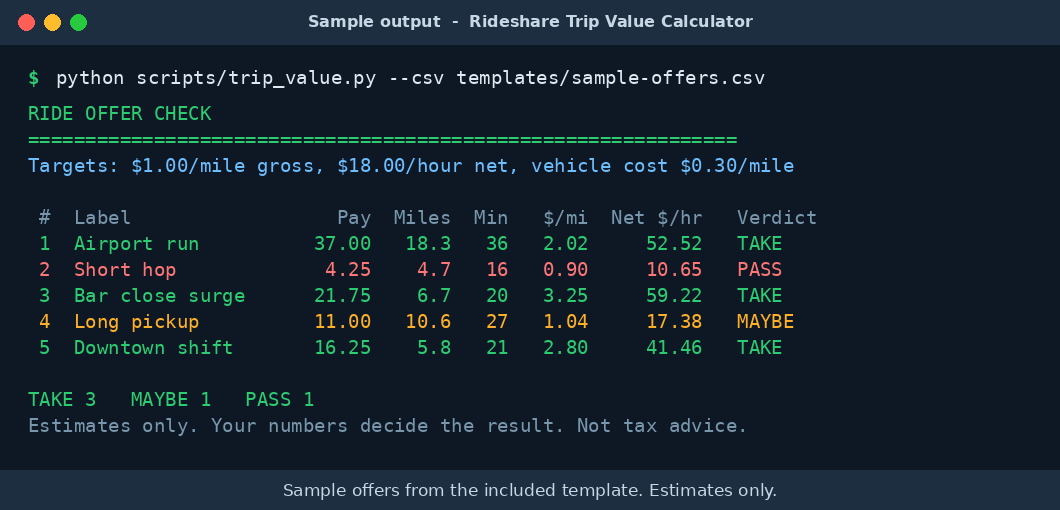Click the '$/mi' column header
The image size is (1060, 510).
pos(566,218)
